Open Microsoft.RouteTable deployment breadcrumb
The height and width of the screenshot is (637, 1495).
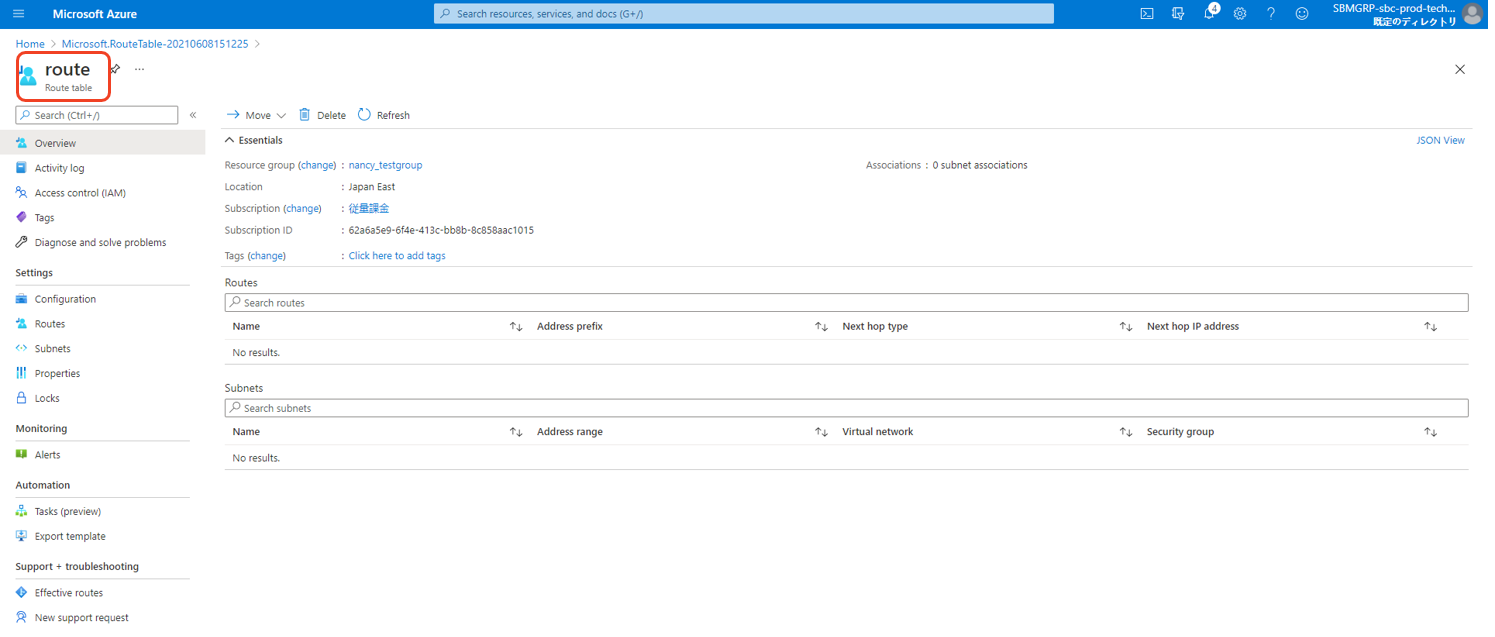pos(155,44)
